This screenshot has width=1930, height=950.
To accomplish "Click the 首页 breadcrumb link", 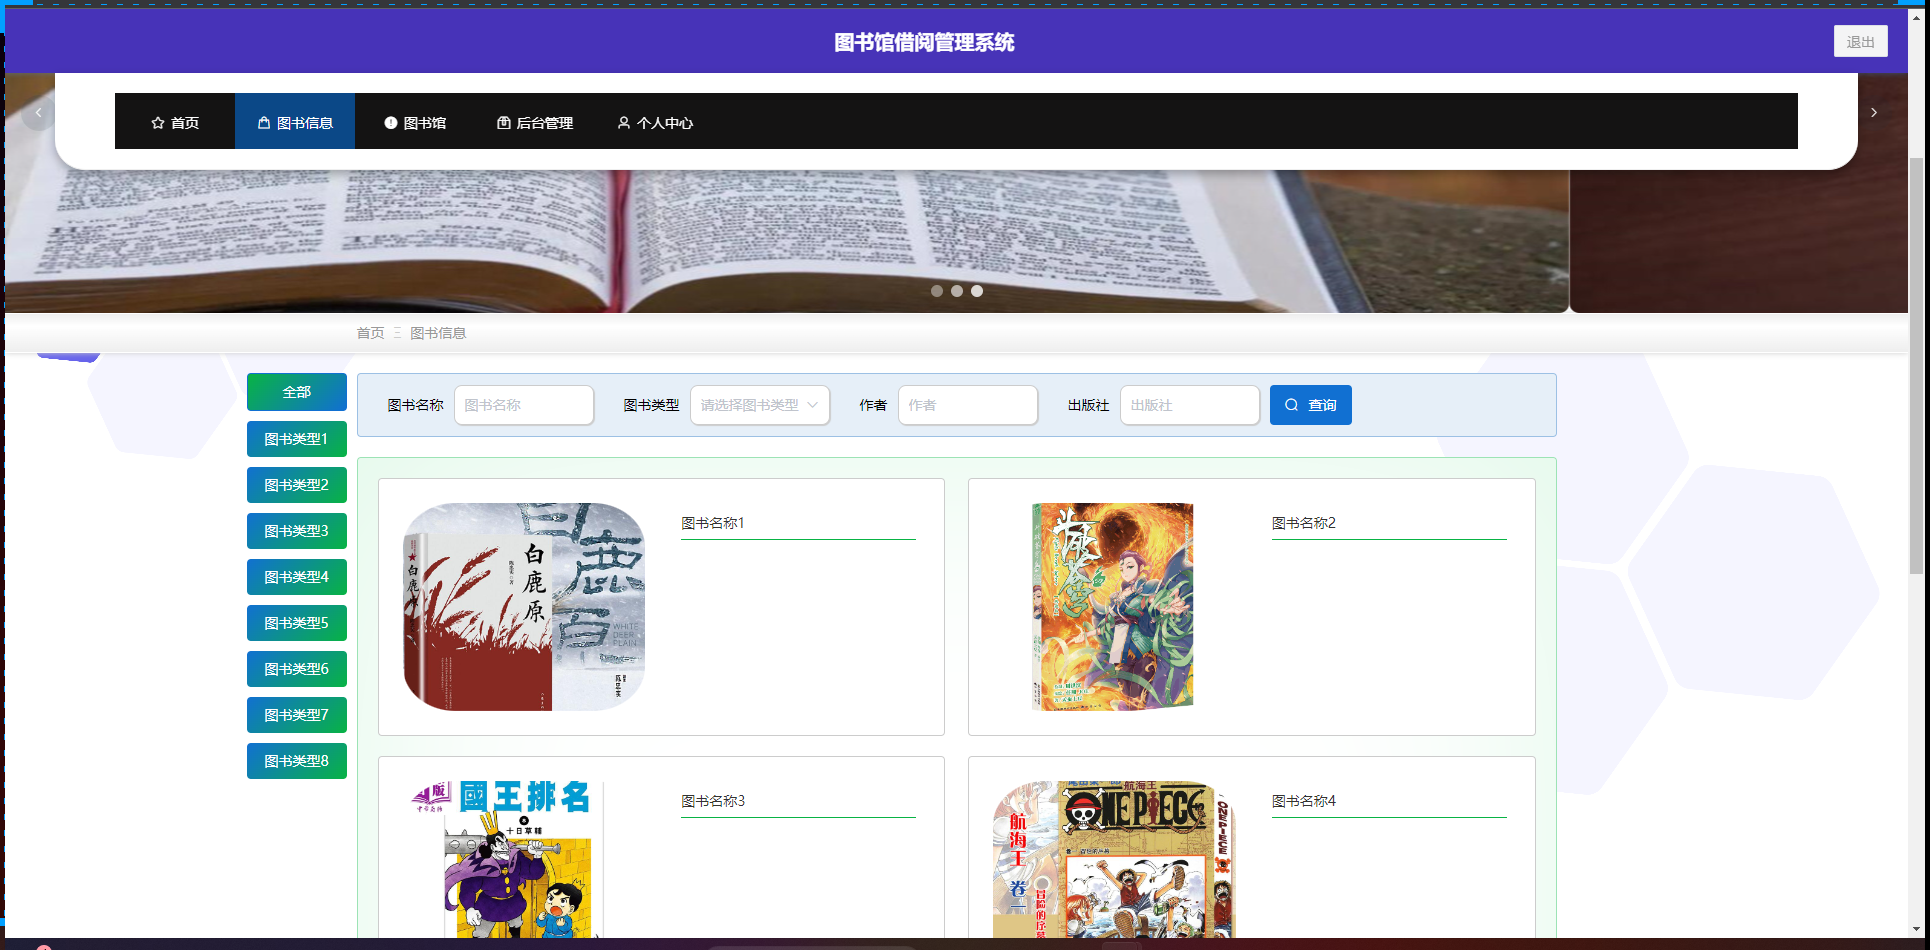I will (370, 333).
